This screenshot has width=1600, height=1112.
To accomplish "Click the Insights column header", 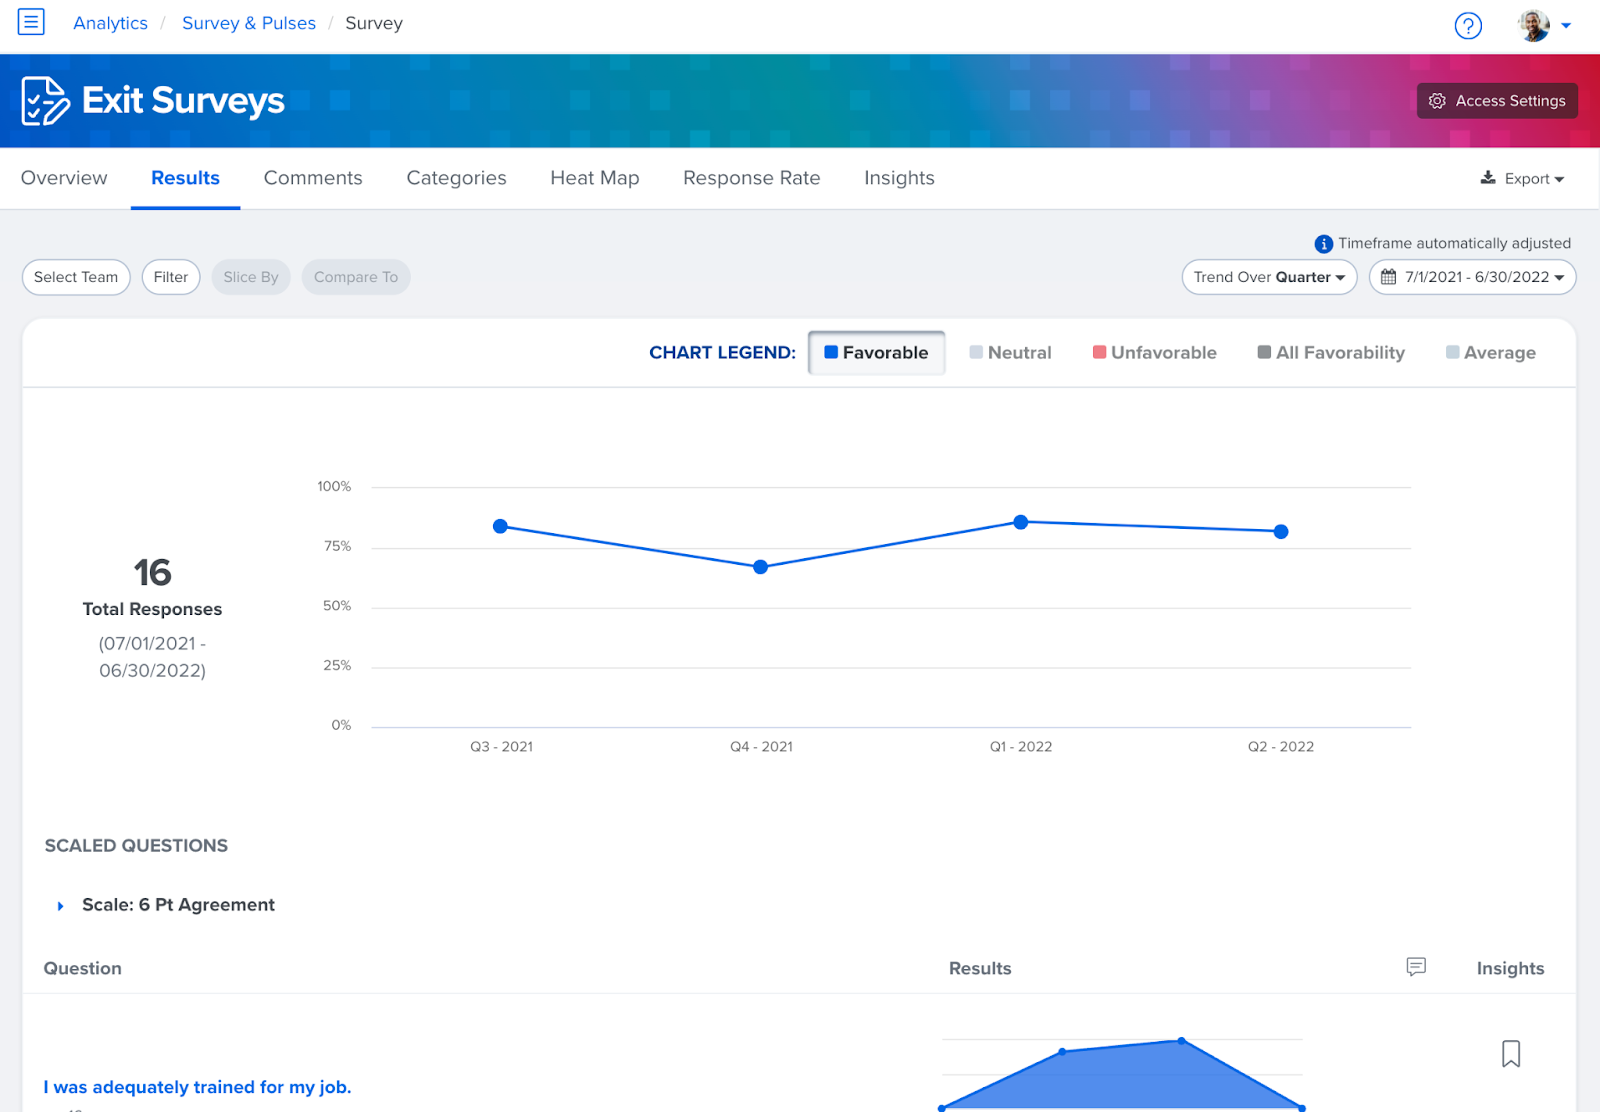I will [x=1510, y=968].
